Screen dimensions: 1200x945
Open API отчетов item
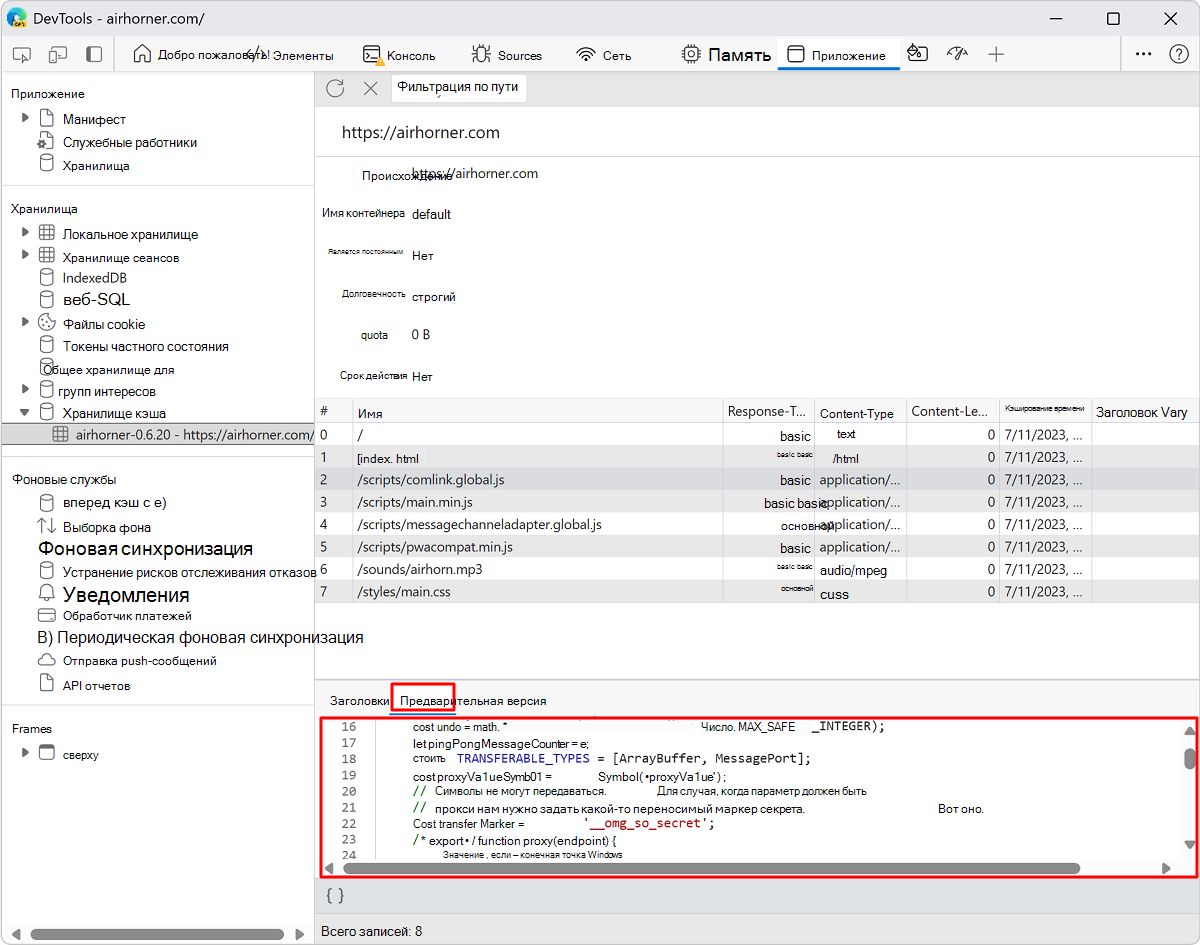pyautogui.click(x=96, y=685)
